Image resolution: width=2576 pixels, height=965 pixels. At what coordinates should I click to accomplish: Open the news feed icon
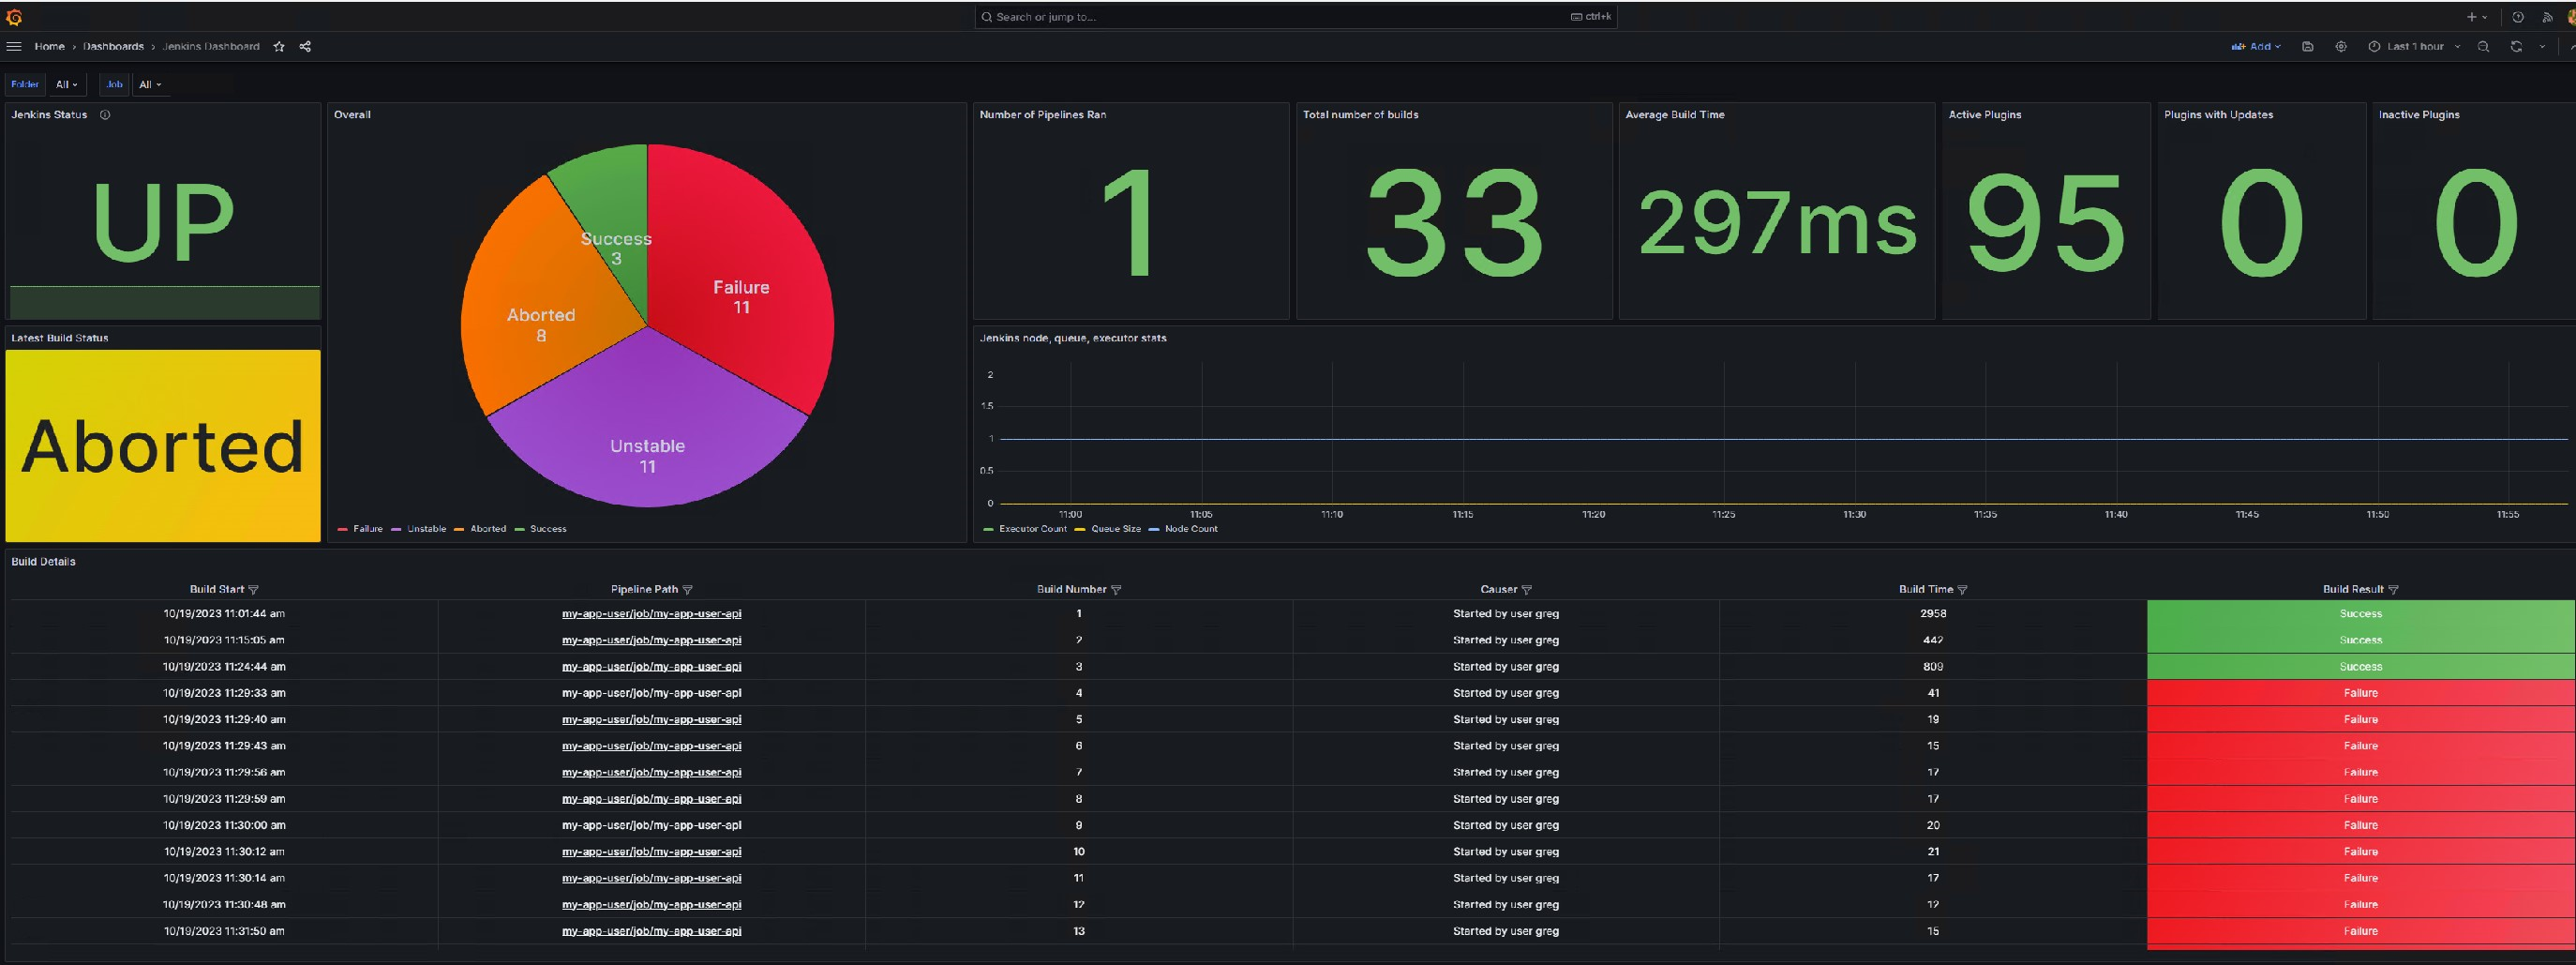[2547, 17]
